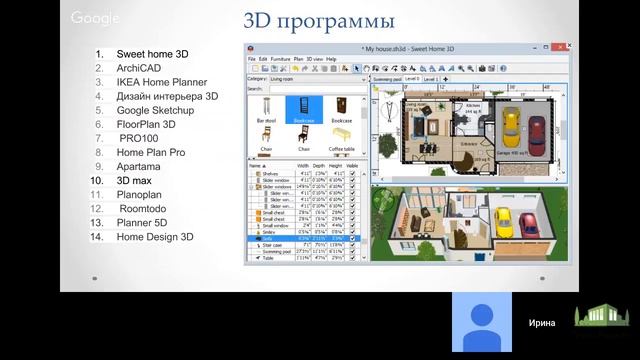
Task: Sort furniture by Width column header
Action: 303,166
